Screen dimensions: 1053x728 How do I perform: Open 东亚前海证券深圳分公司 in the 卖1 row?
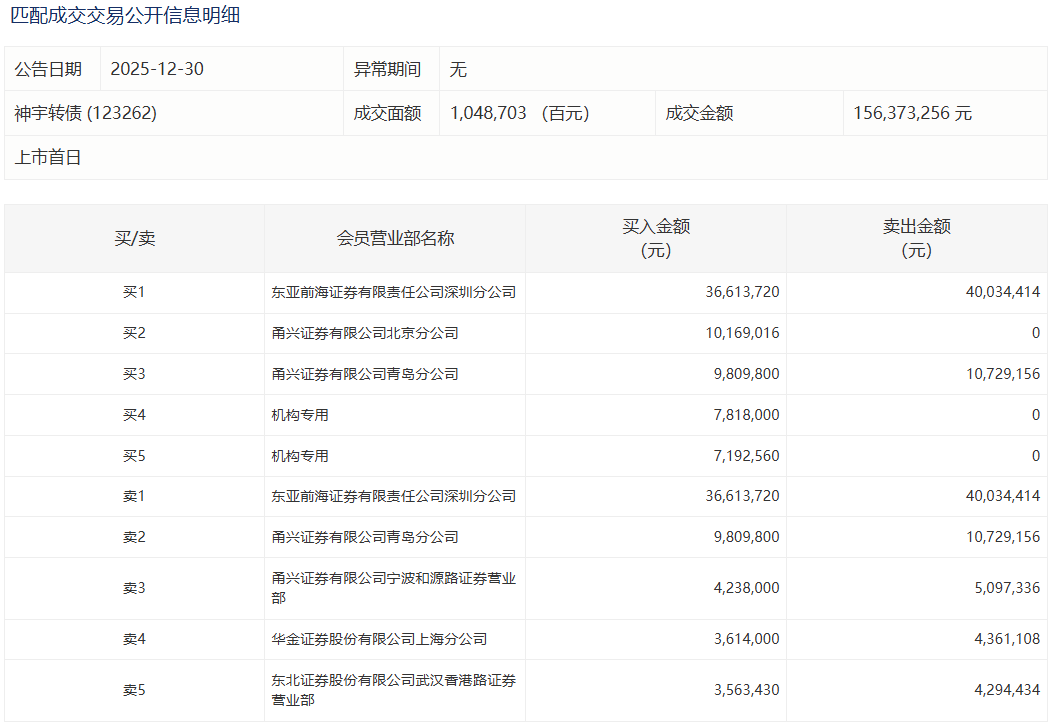click(393, 496)
